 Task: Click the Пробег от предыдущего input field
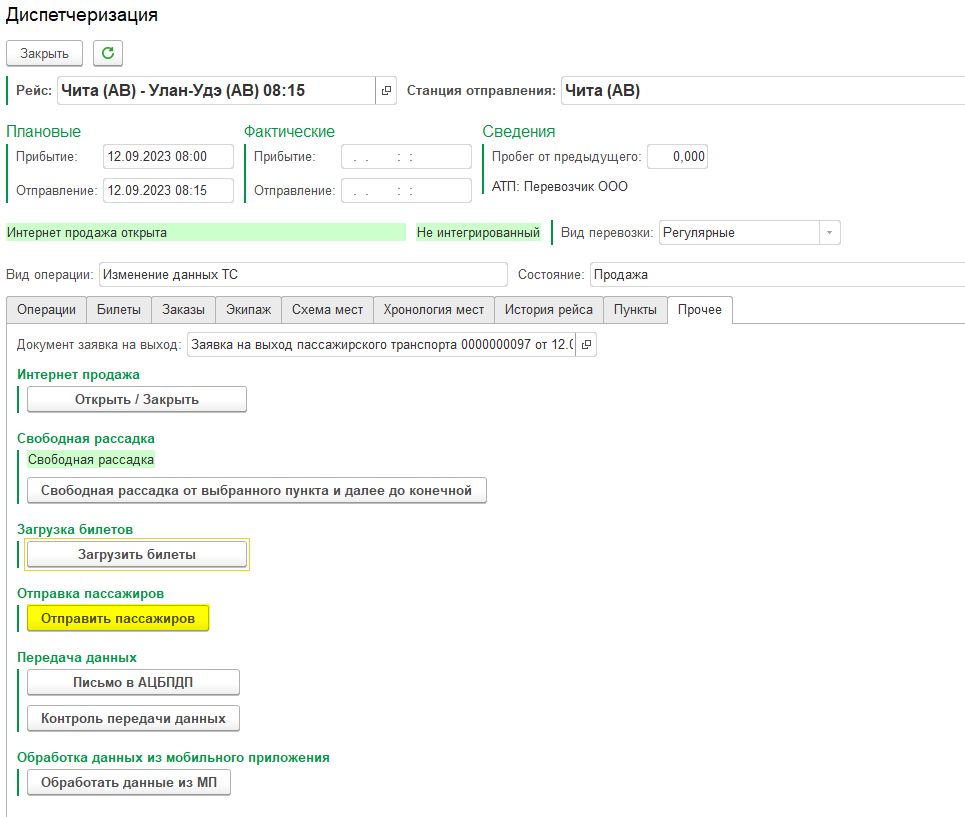pos(677,157)
